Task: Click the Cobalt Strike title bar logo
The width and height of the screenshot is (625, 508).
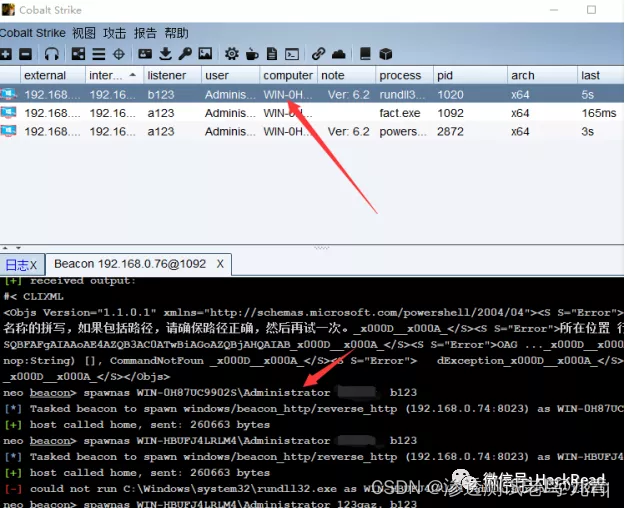Action: pyautogui.click(x=8, y=10)
